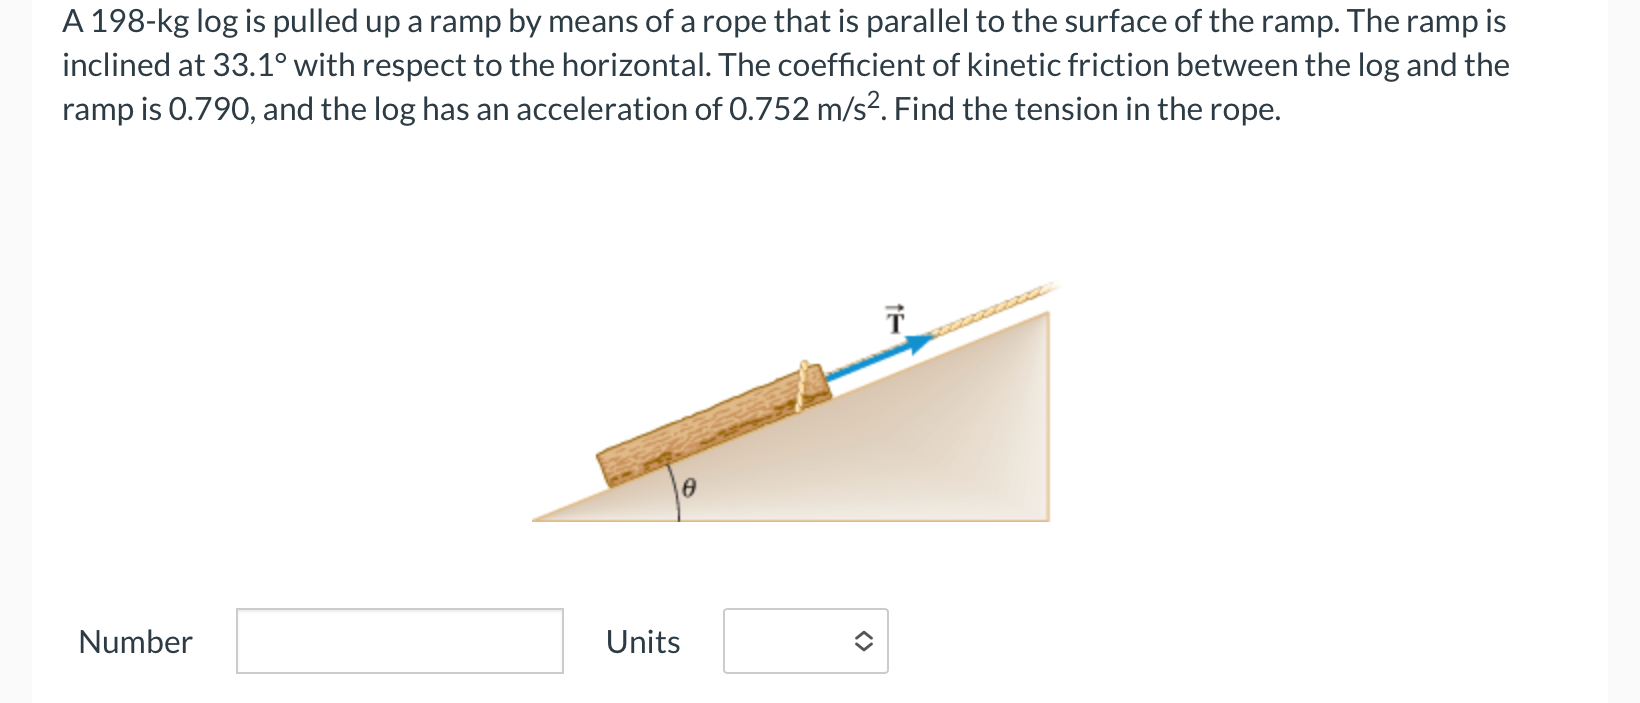Open the Units dropdown selector
Screen dimensions: 1640x703
tap(805, 640)
